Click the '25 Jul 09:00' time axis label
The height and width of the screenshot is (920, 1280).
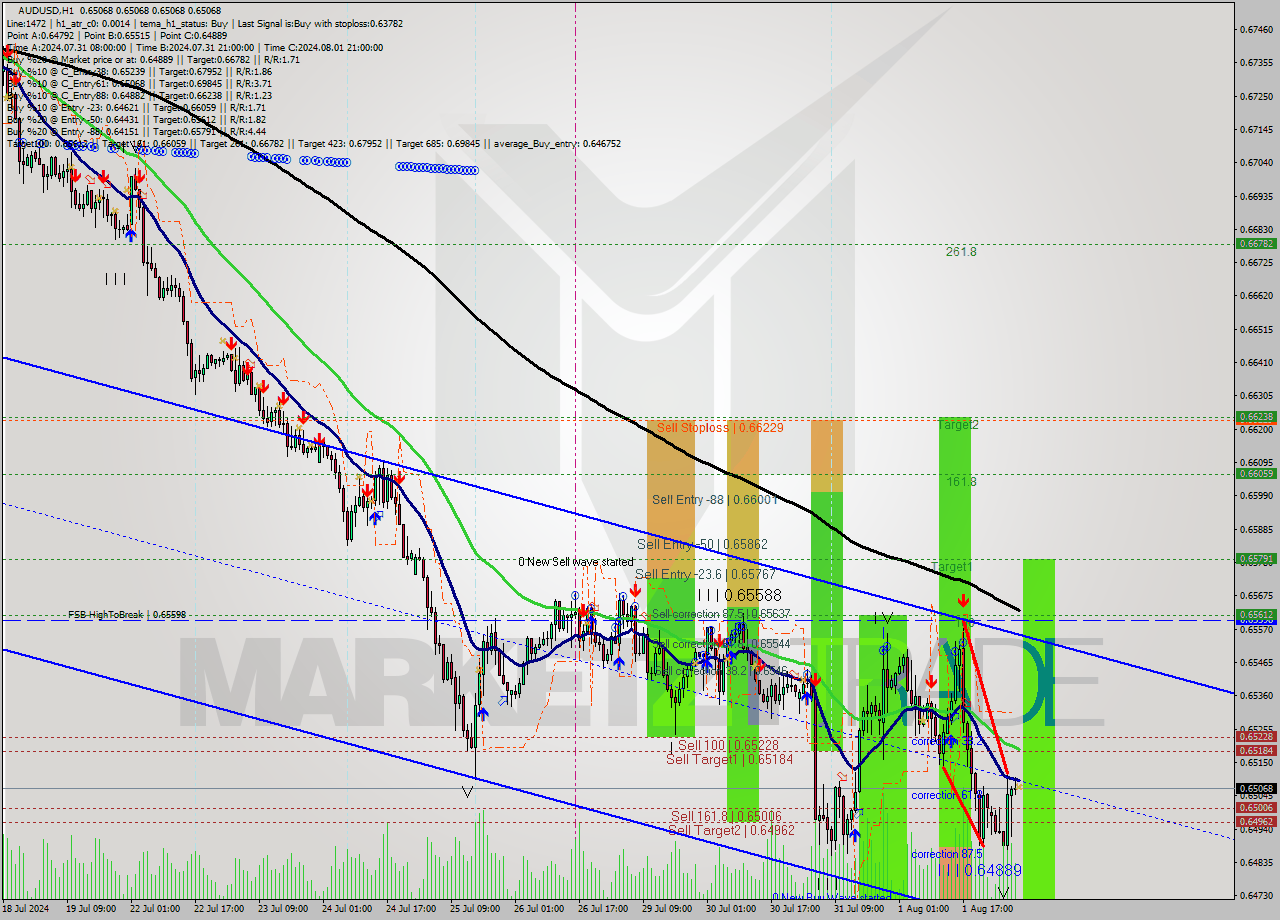click(476, 909)
